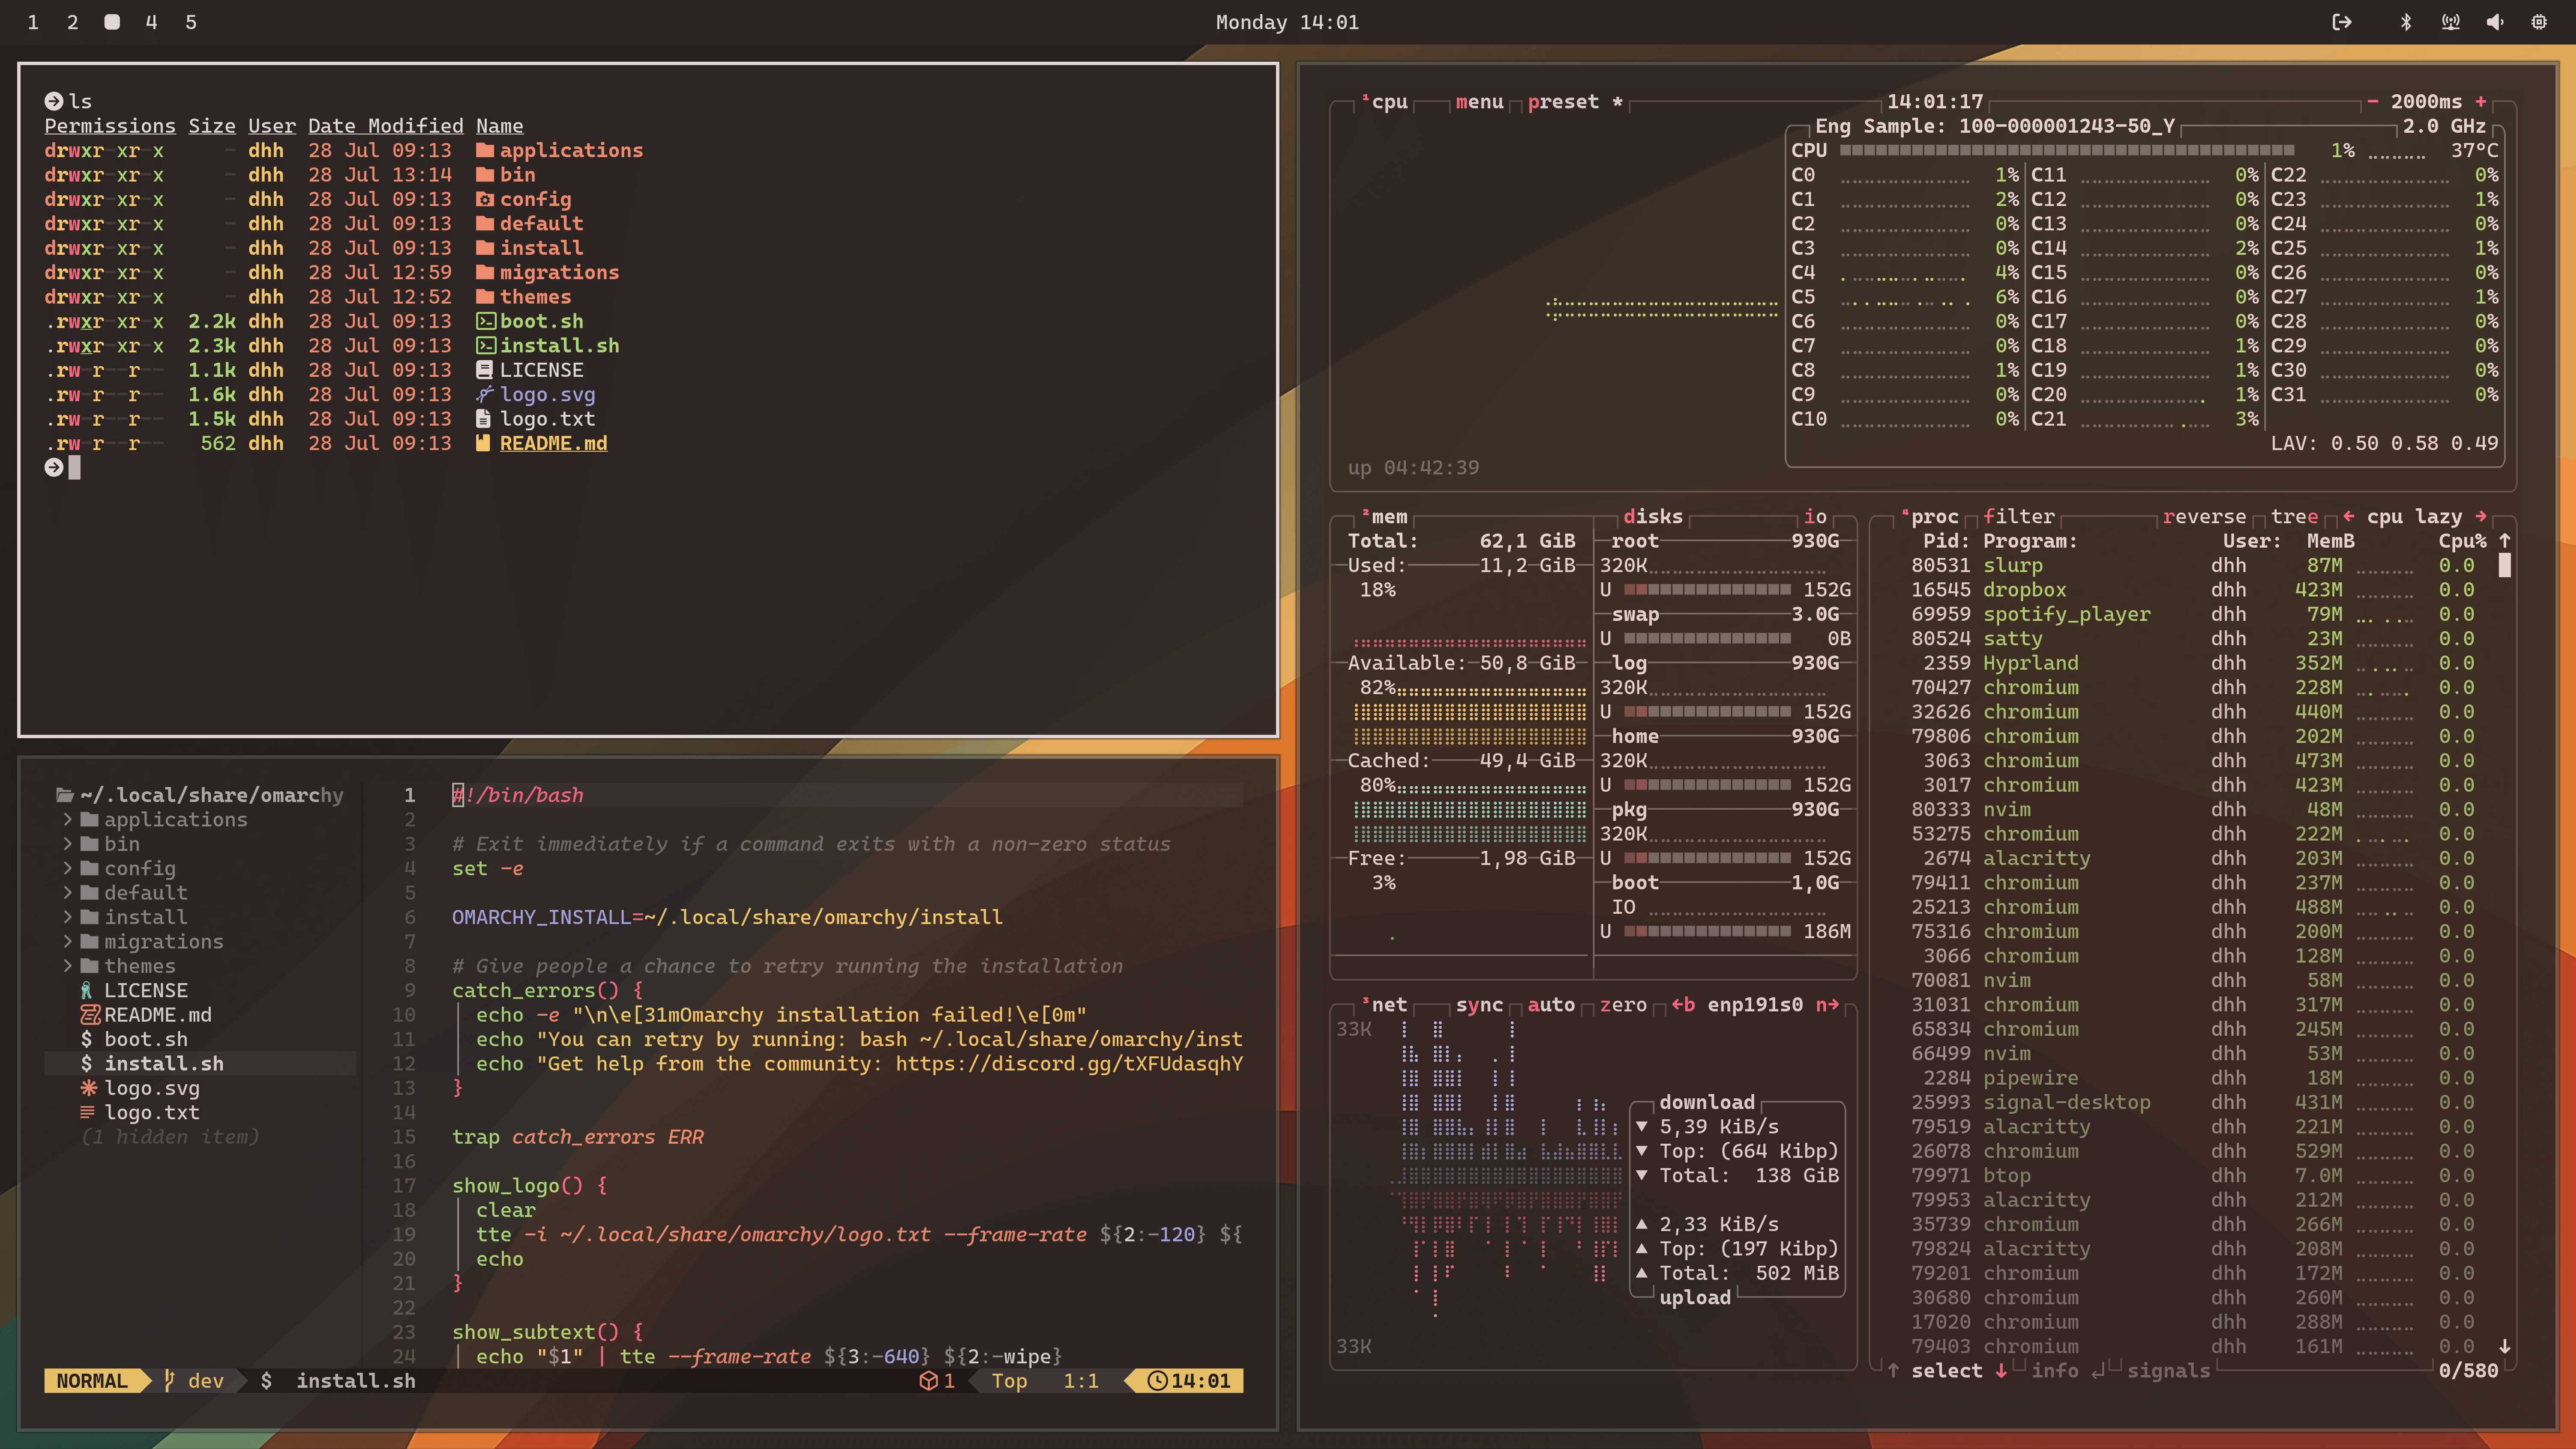This screenshot has height=1449, width=2576.
Task: Click the Bluetooth icon in the top bar
Action: coord(2407,22)
